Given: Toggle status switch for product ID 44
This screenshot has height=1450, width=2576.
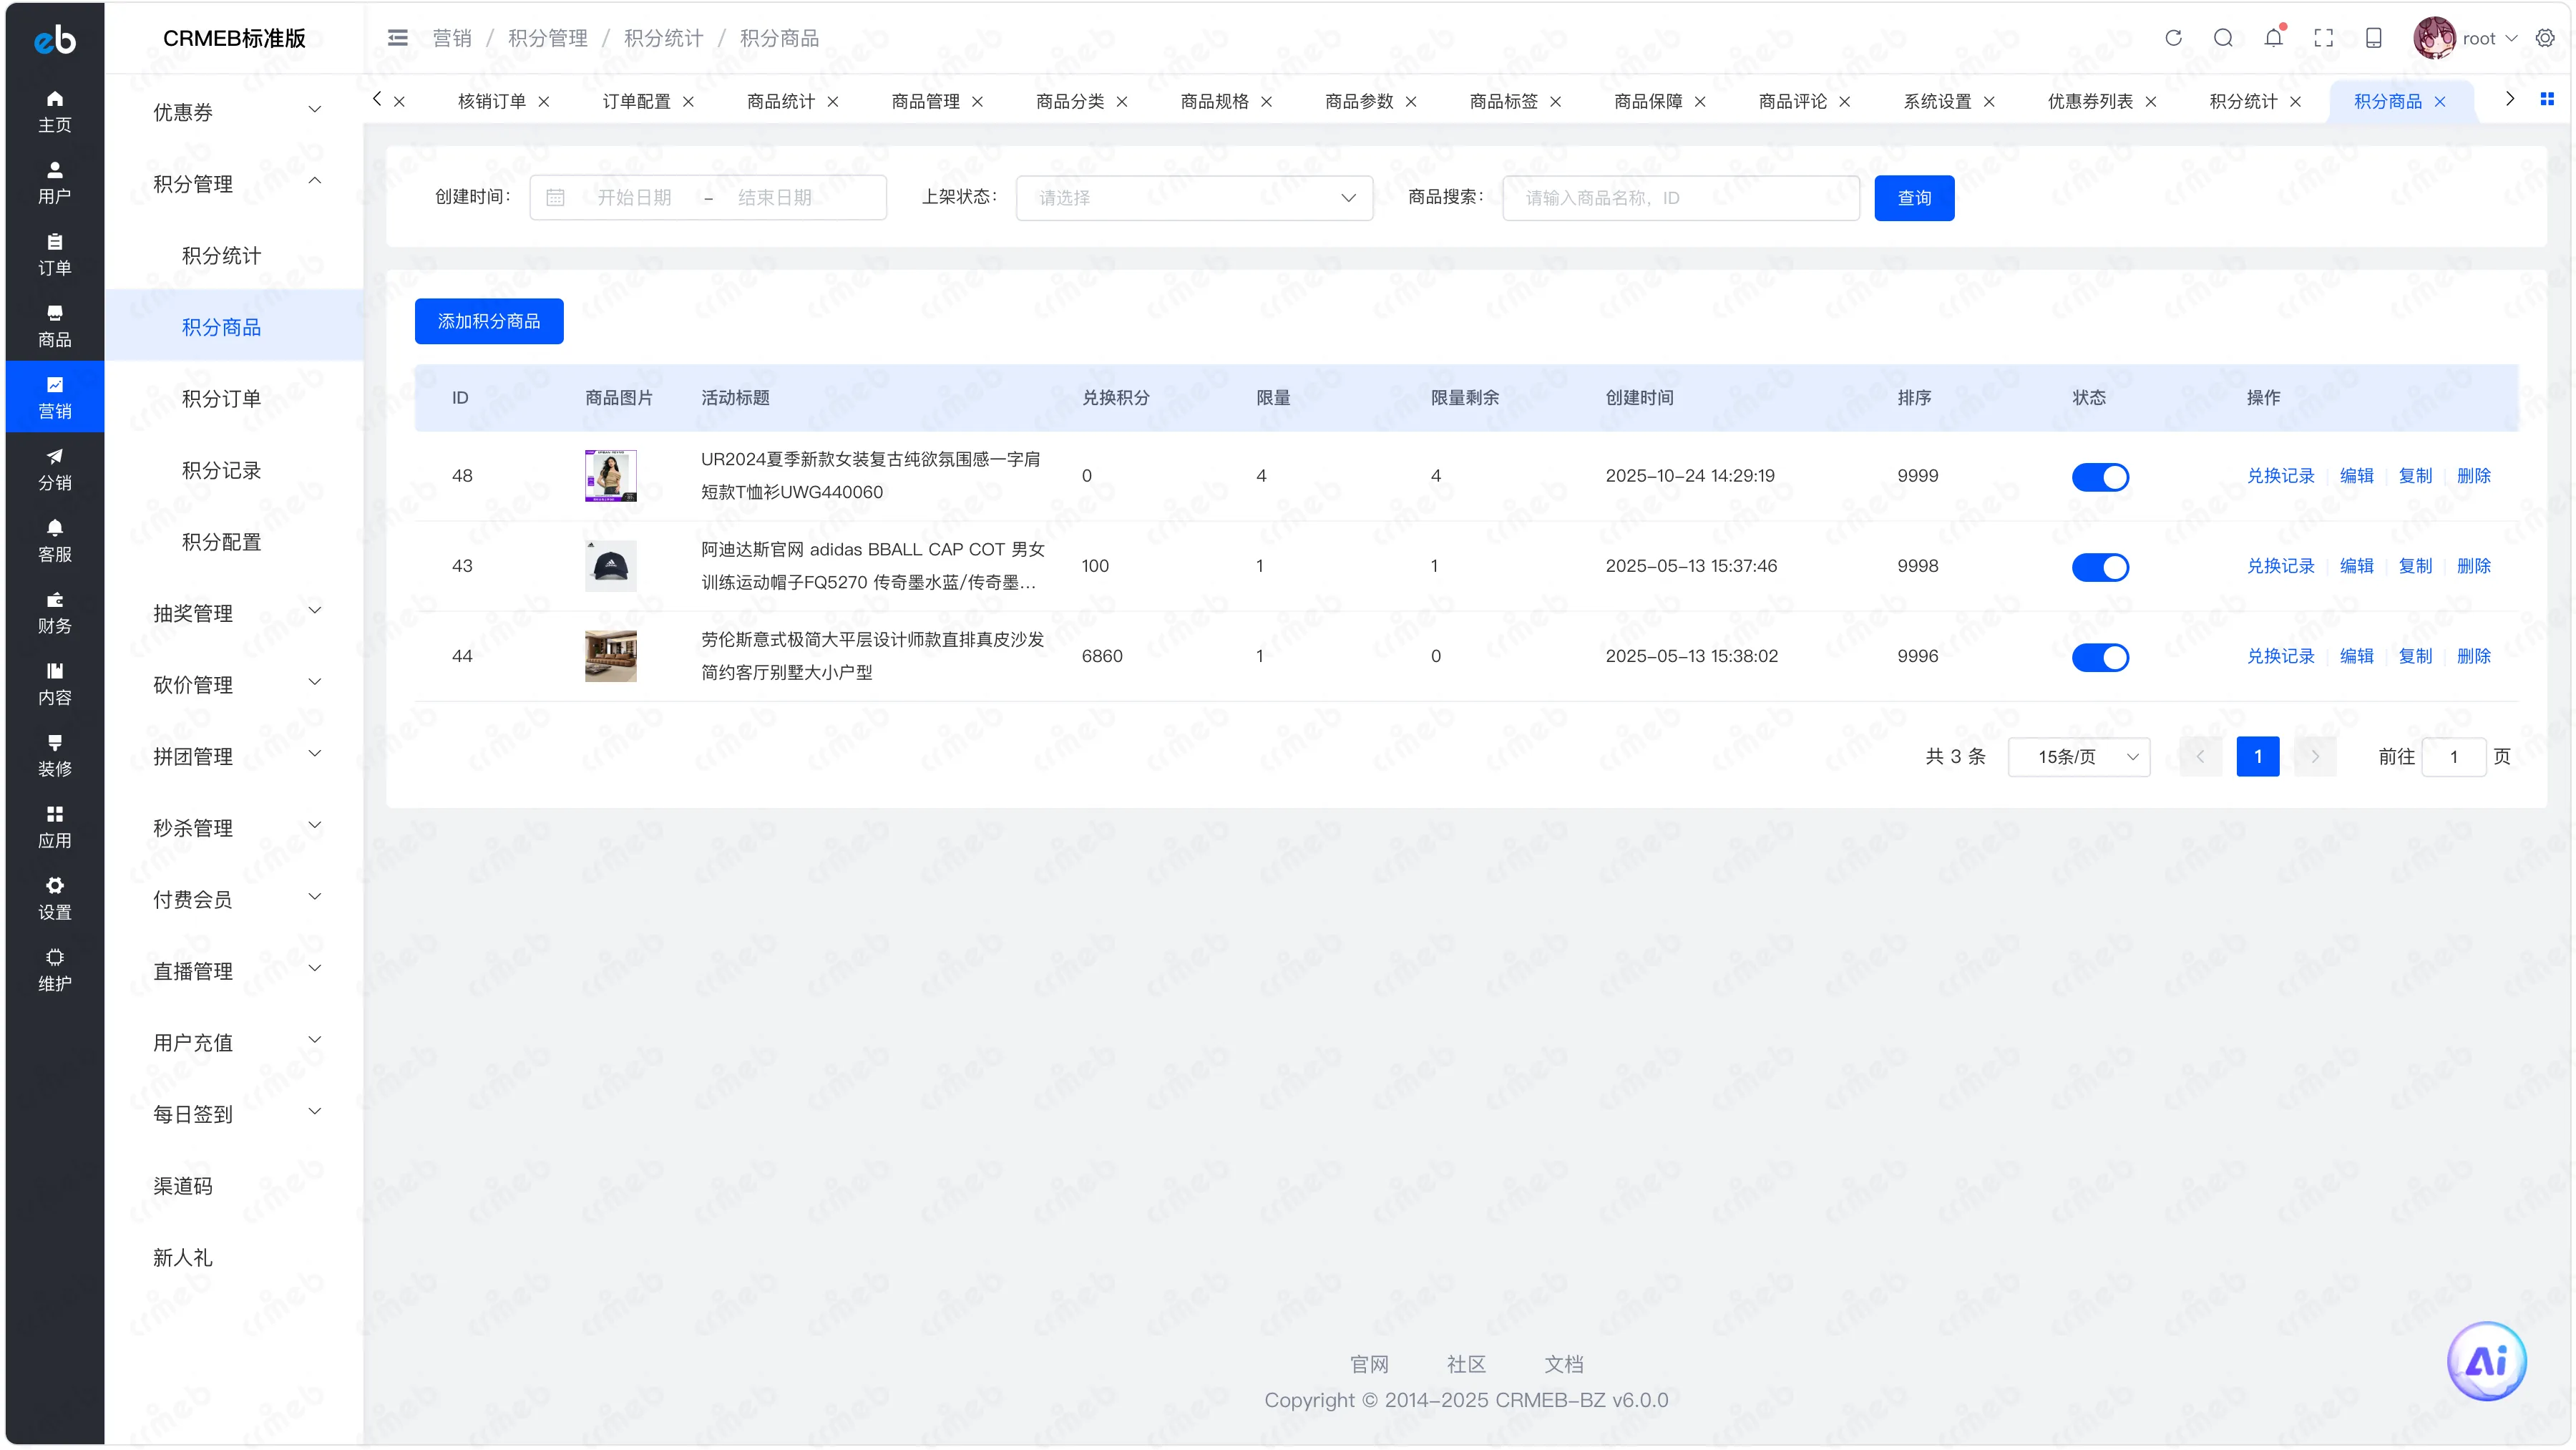Looking at the screenshot, I should tap(2100, 657).
